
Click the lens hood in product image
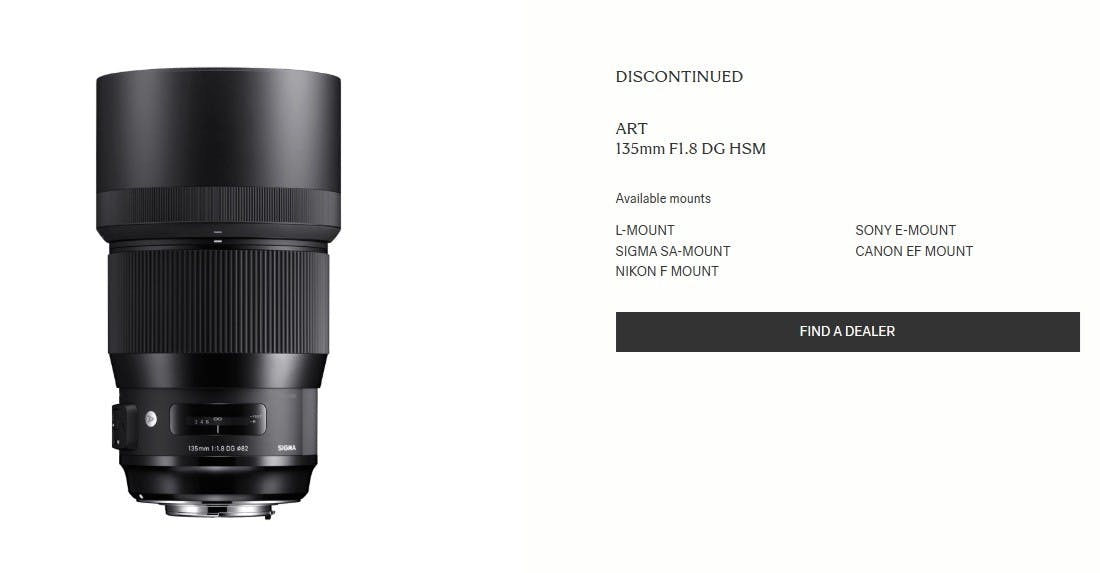[x=218, y=154]
